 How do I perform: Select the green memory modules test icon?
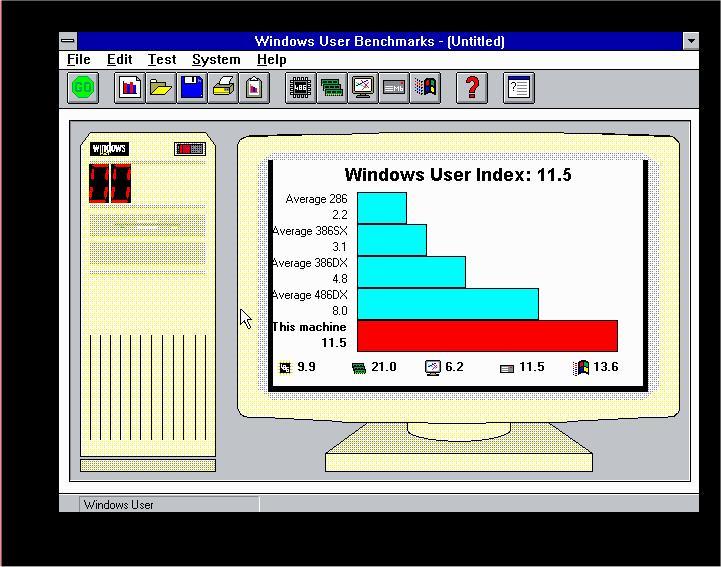click(332, 87)
